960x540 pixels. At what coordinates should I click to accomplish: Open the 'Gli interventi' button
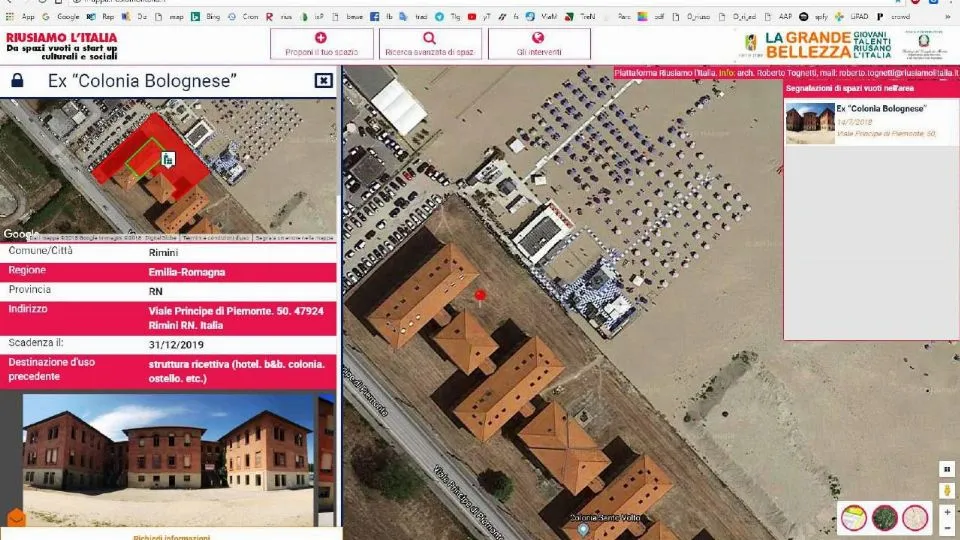[x=539, y=44]
